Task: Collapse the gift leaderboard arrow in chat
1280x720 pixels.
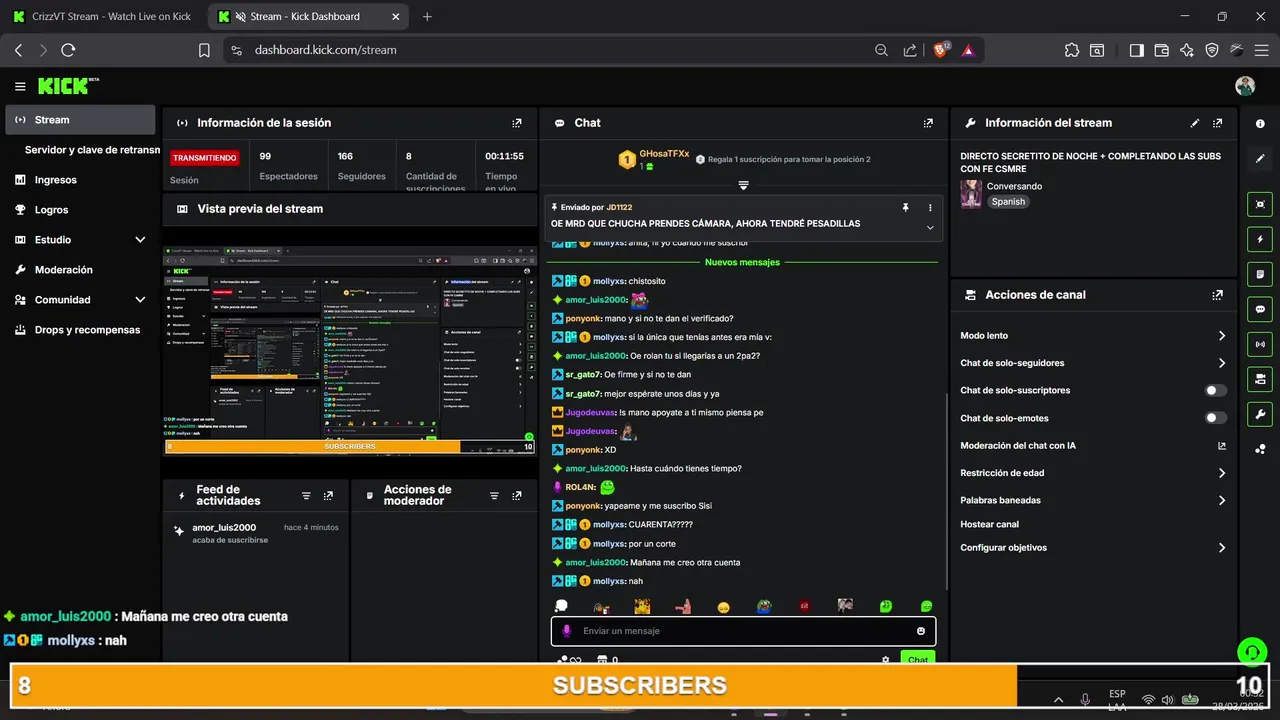Action: point(743,185)
